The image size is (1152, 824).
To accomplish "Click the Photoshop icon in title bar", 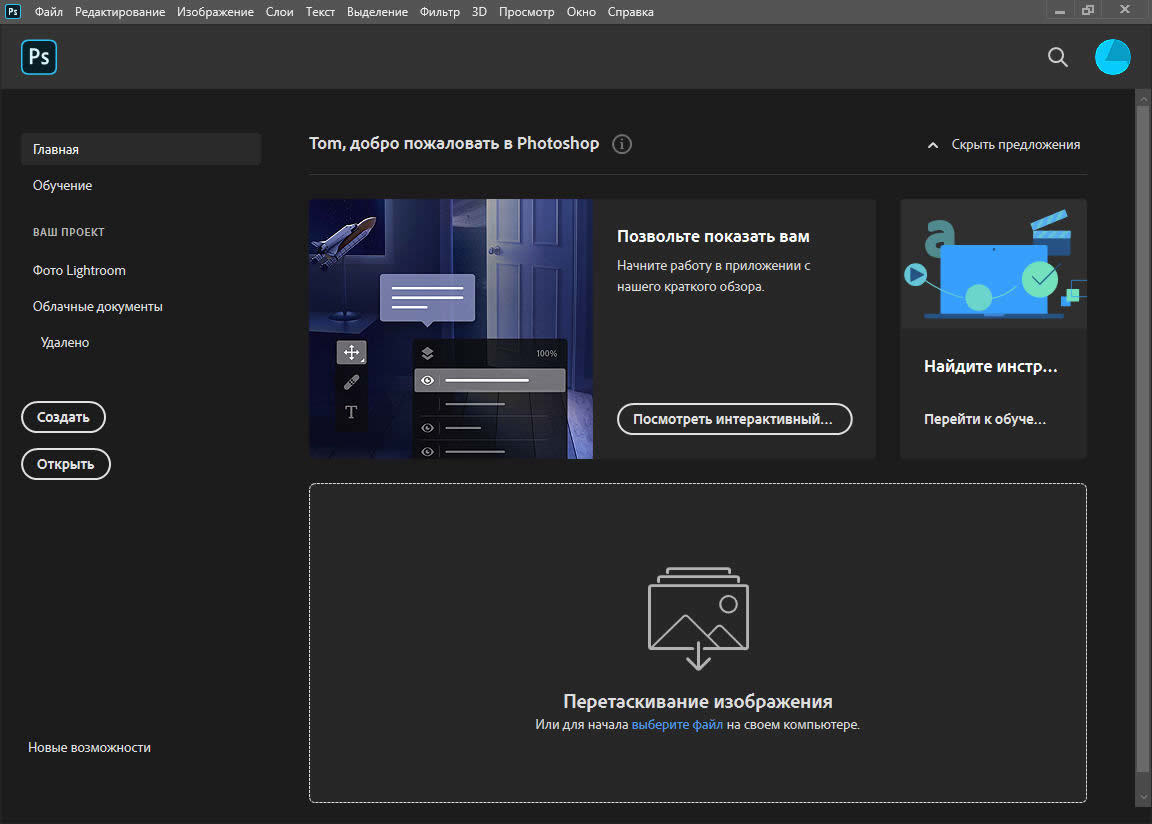I will click(12, 12).
